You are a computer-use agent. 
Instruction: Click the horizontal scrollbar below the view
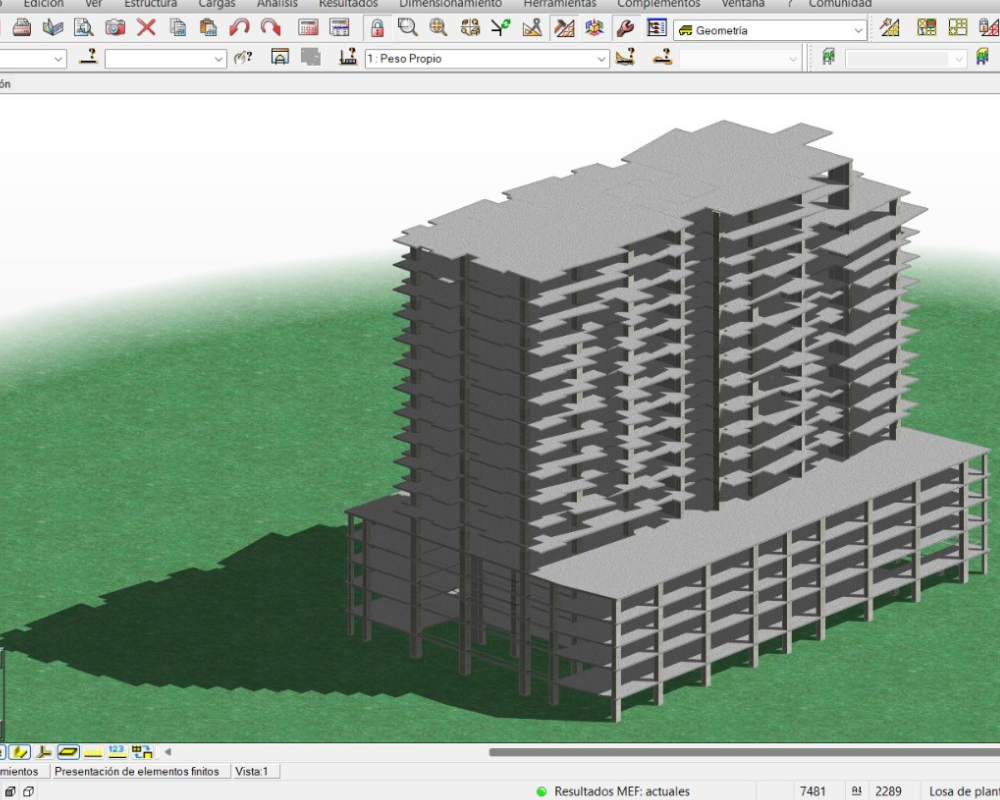tap(740, 752)
